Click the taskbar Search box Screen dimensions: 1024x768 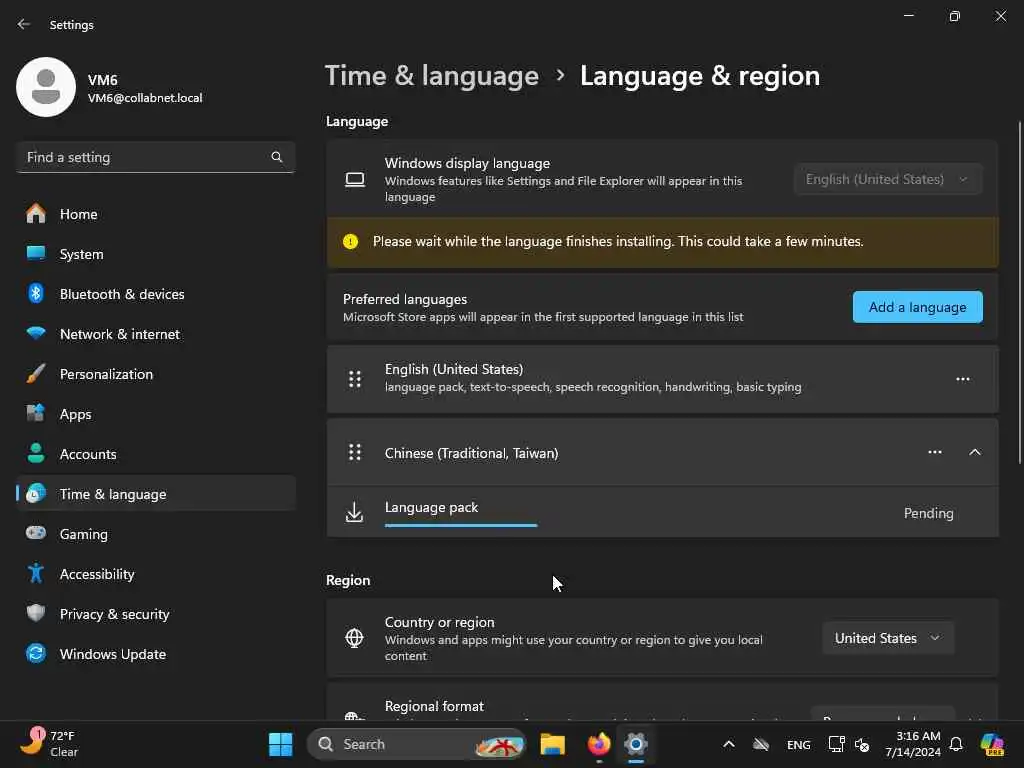417,744
